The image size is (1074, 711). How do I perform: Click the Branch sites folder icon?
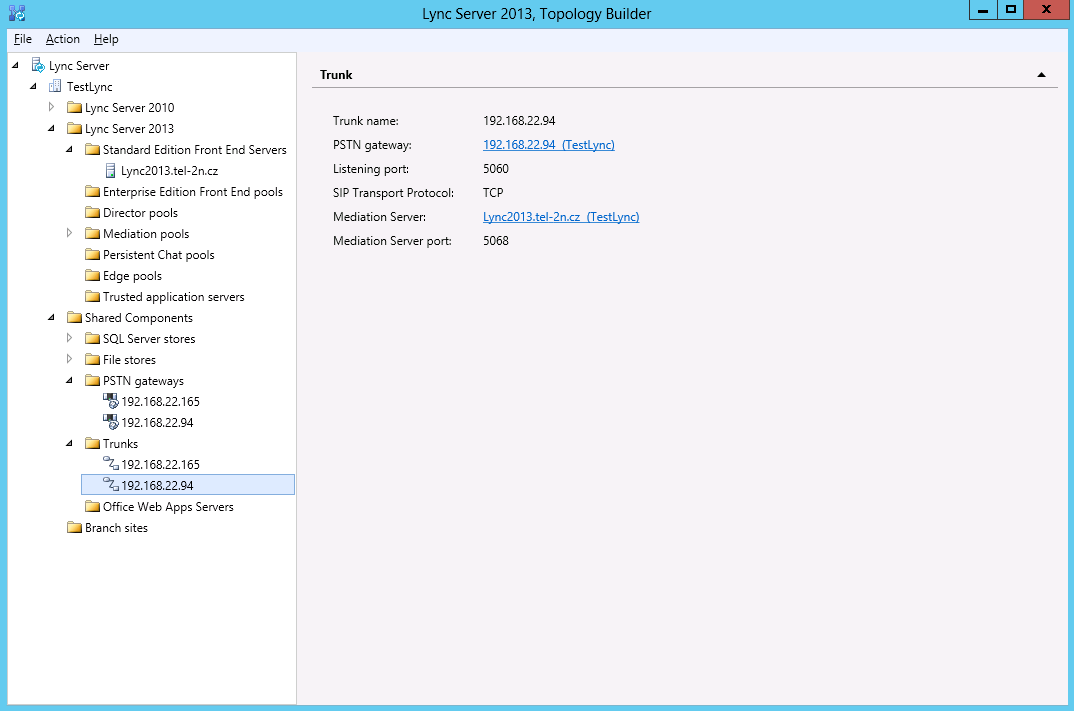pos(74,528)
